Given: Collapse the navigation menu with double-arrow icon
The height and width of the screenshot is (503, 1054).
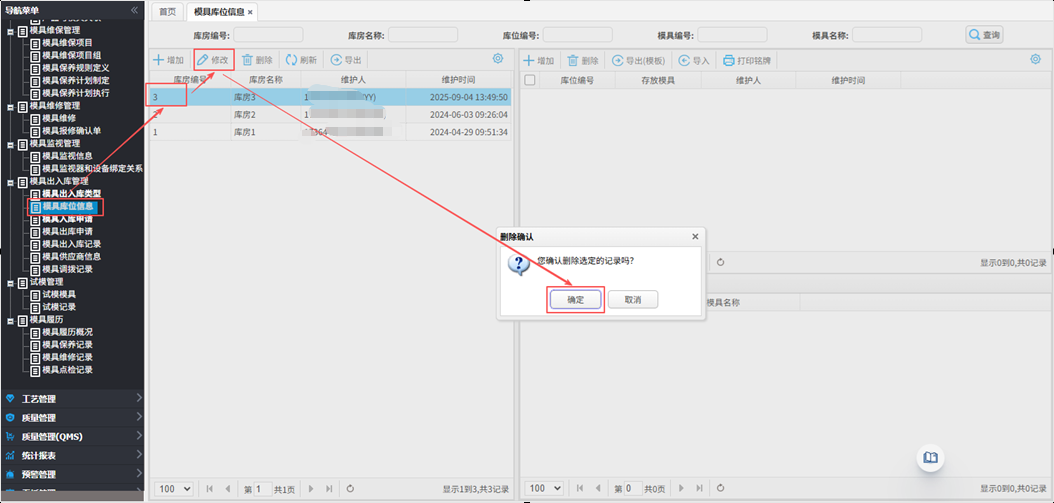Looking at the screenshot, I should [135, 10].
